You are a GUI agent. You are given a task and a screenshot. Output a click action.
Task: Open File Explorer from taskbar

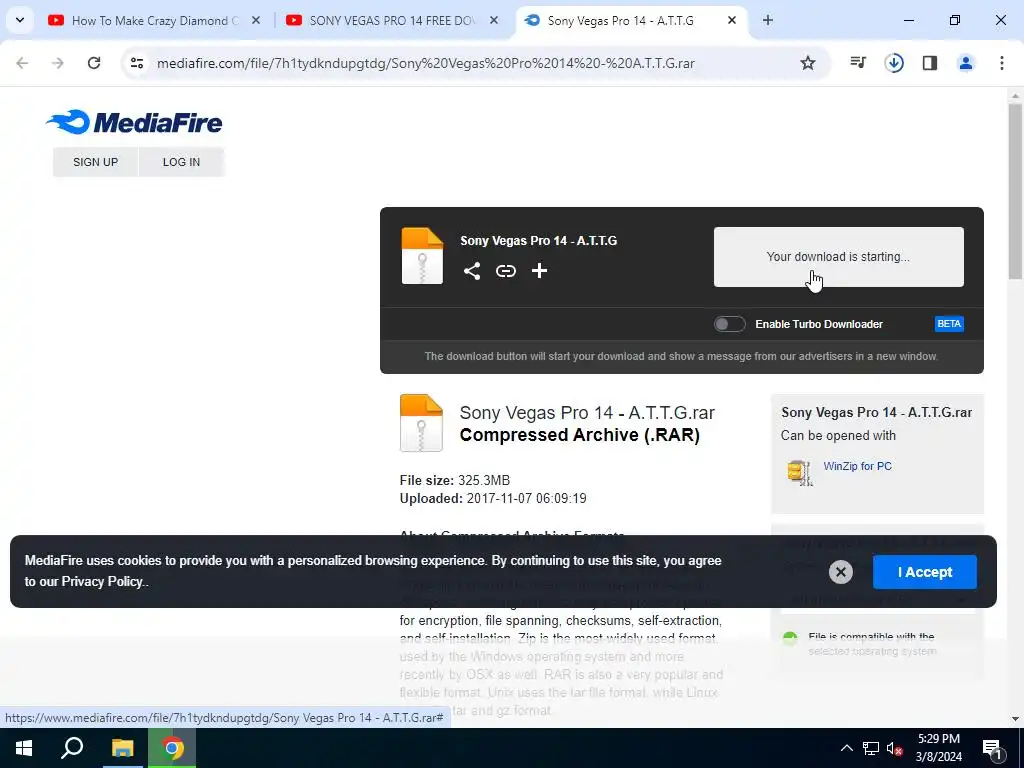122,748
